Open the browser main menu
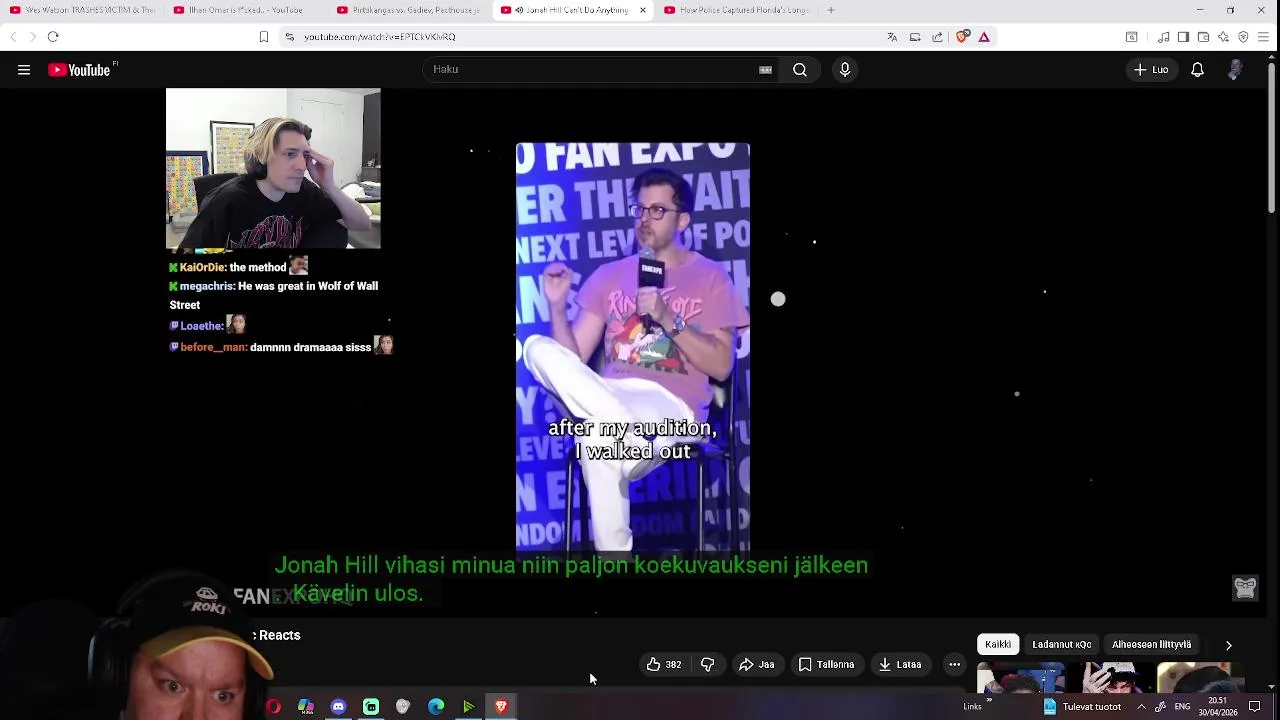 [x=1264, y=37]
